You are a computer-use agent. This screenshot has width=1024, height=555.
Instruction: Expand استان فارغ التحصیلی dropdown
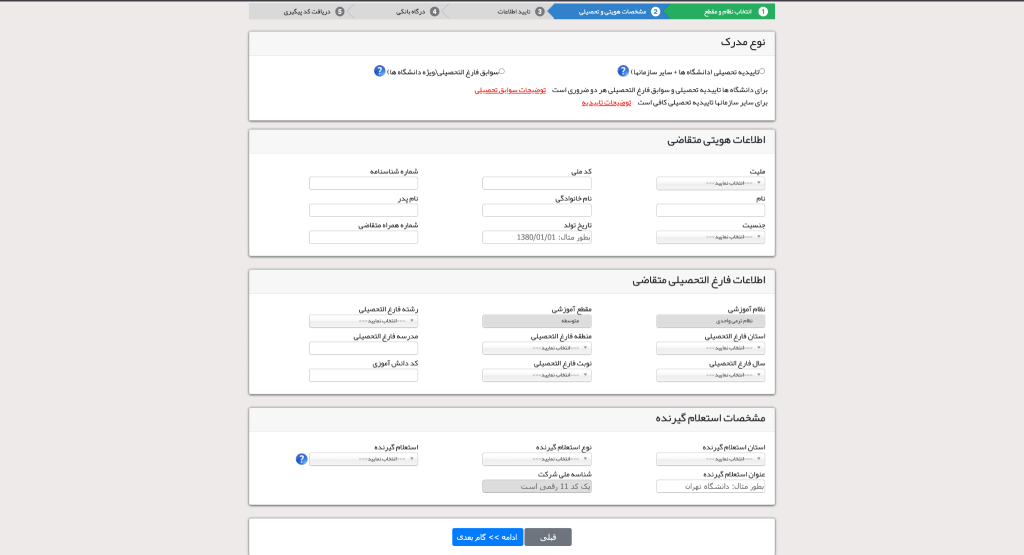pyautogui.click(x=710, y=348)
